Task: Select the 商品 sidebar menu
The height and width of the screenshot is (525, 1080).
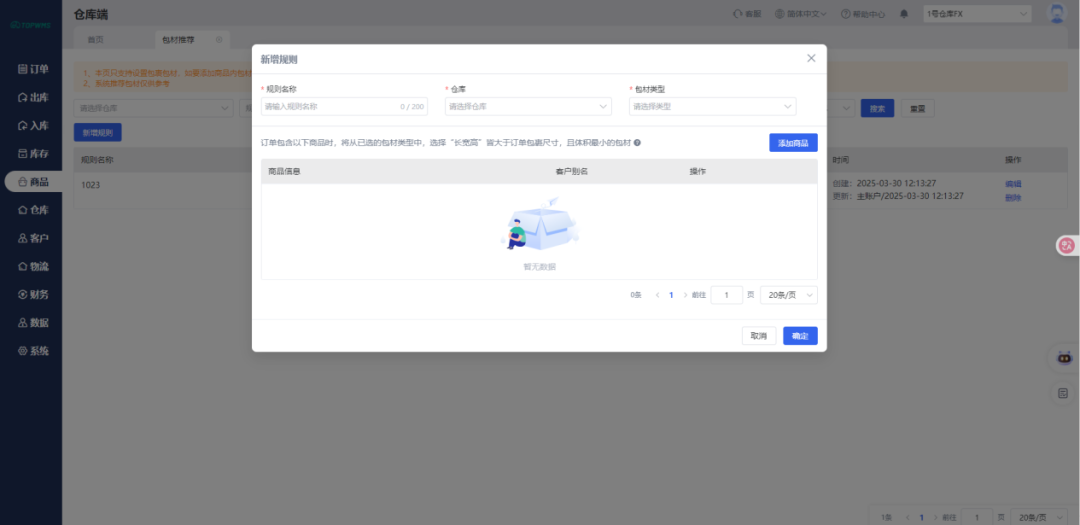Action: [x=33, y=182]
